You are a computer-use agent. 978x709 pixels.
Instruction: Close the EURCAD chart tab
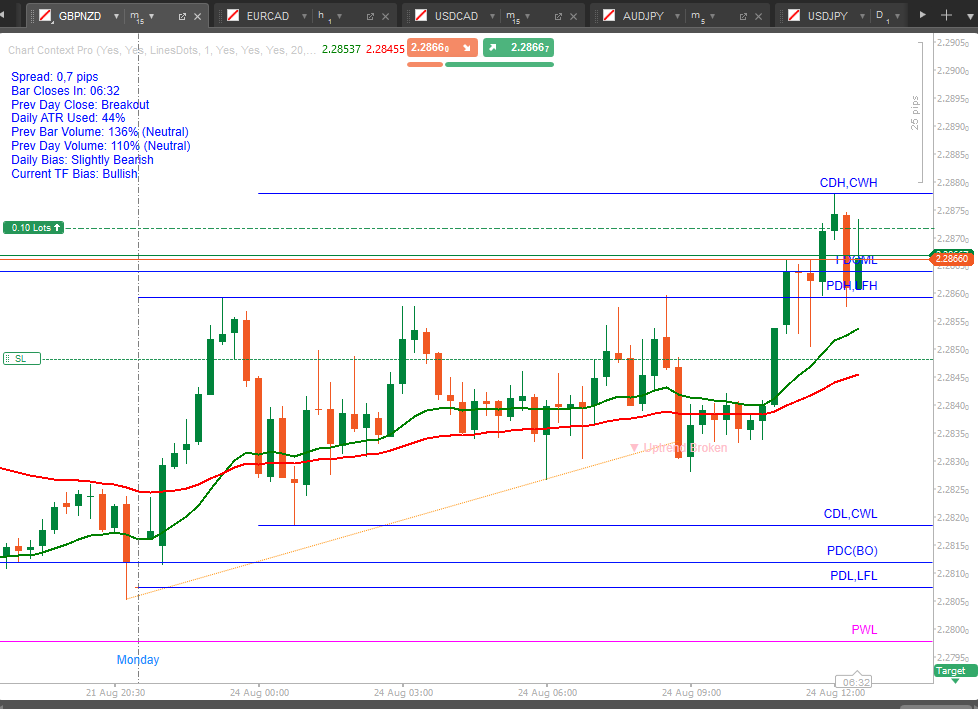[x=385, y=17]
